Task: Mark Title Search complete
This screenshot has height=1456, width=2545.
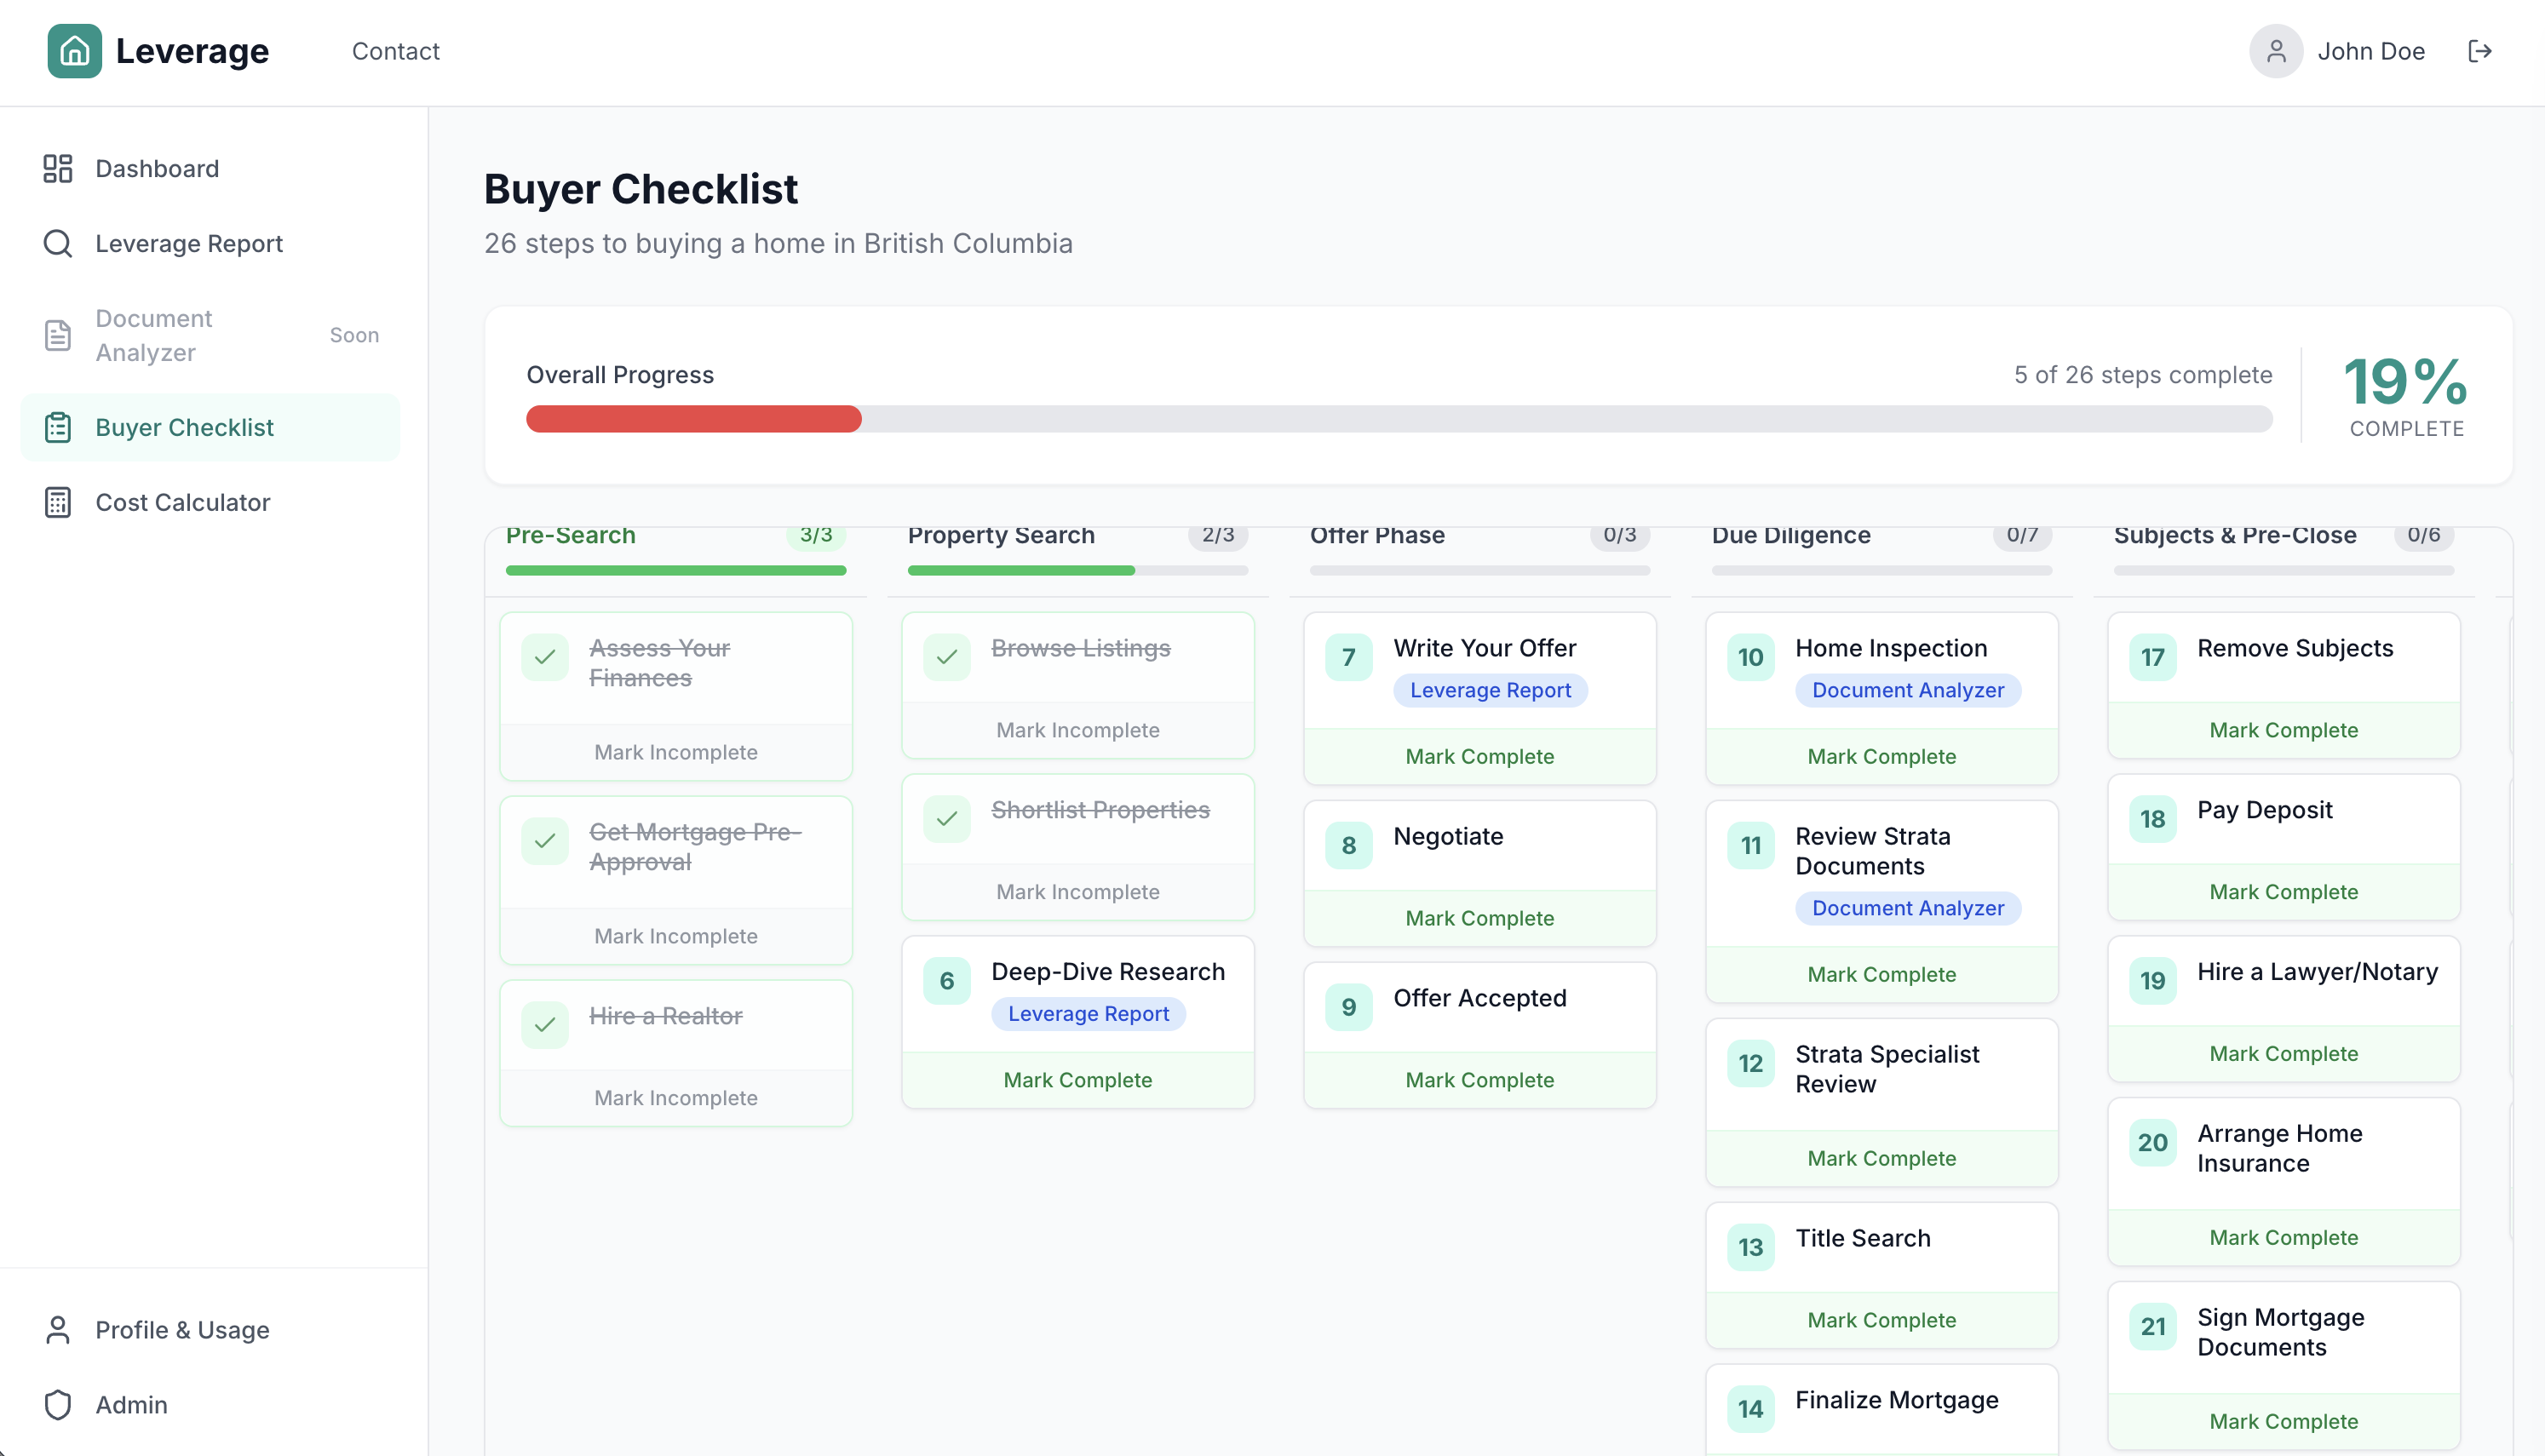Action: click(1882, 1320)
